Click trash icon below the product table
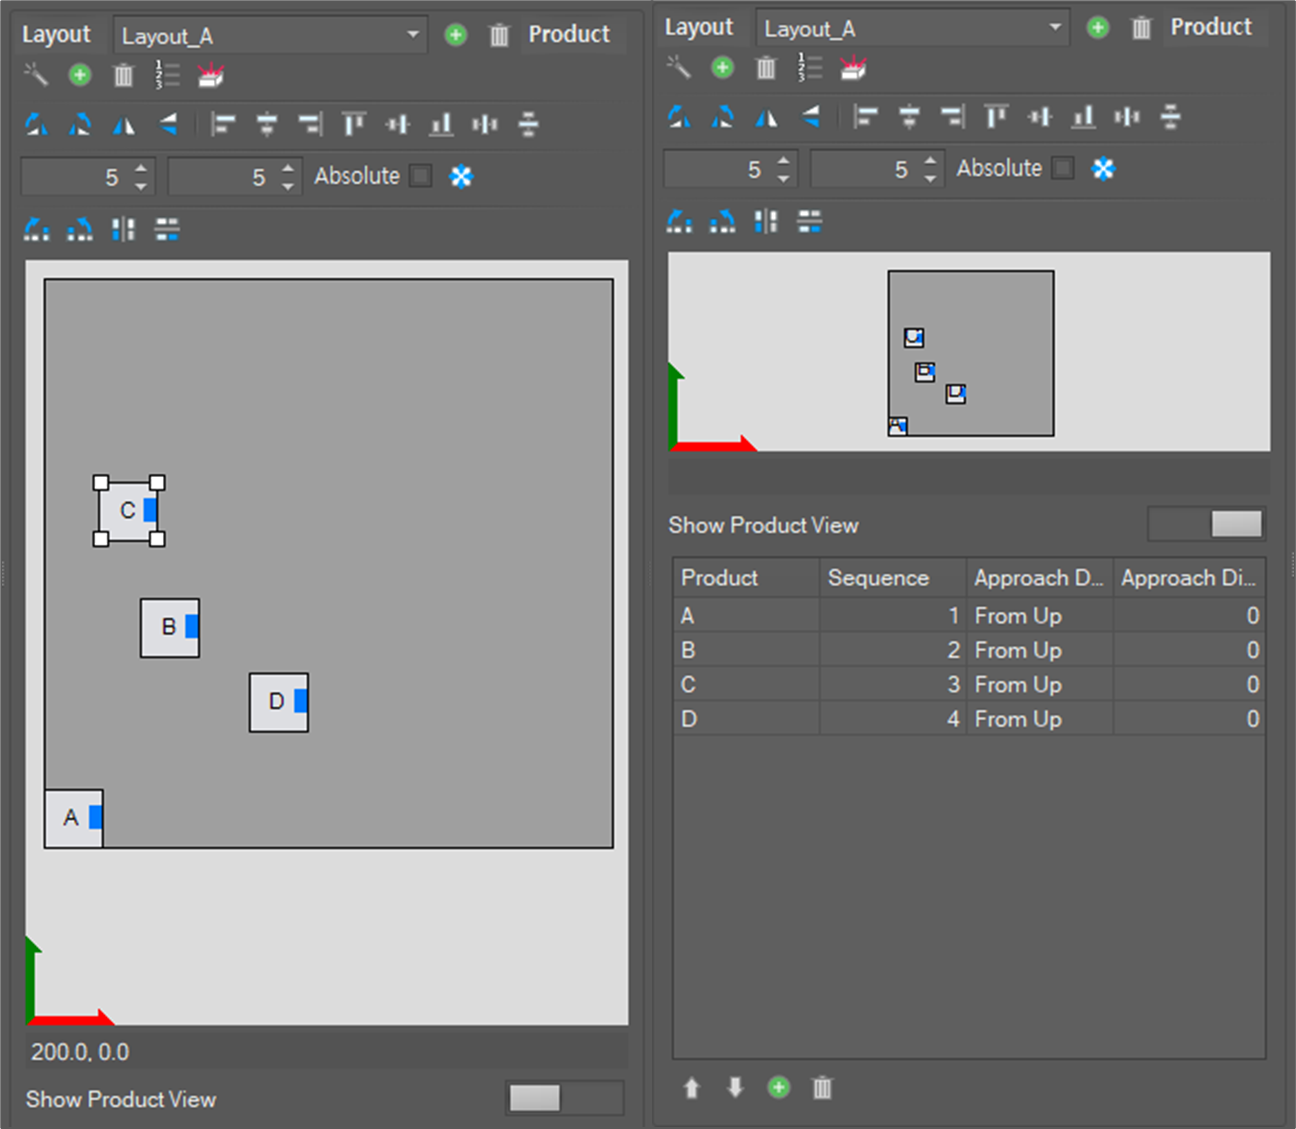Image resolution: width=1296 pixels, height=1129 pixels. (822, 1087)
